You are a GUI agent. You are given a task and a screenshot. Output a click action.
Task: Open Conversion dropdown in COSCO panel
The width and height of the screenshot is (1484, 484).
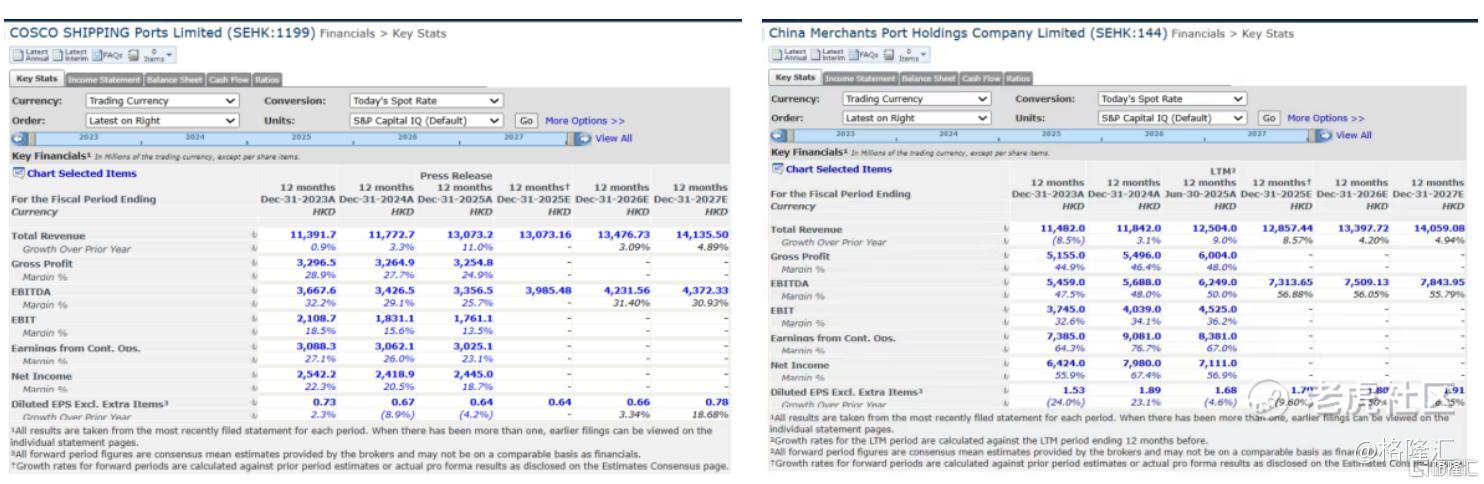tap(426, 101)
